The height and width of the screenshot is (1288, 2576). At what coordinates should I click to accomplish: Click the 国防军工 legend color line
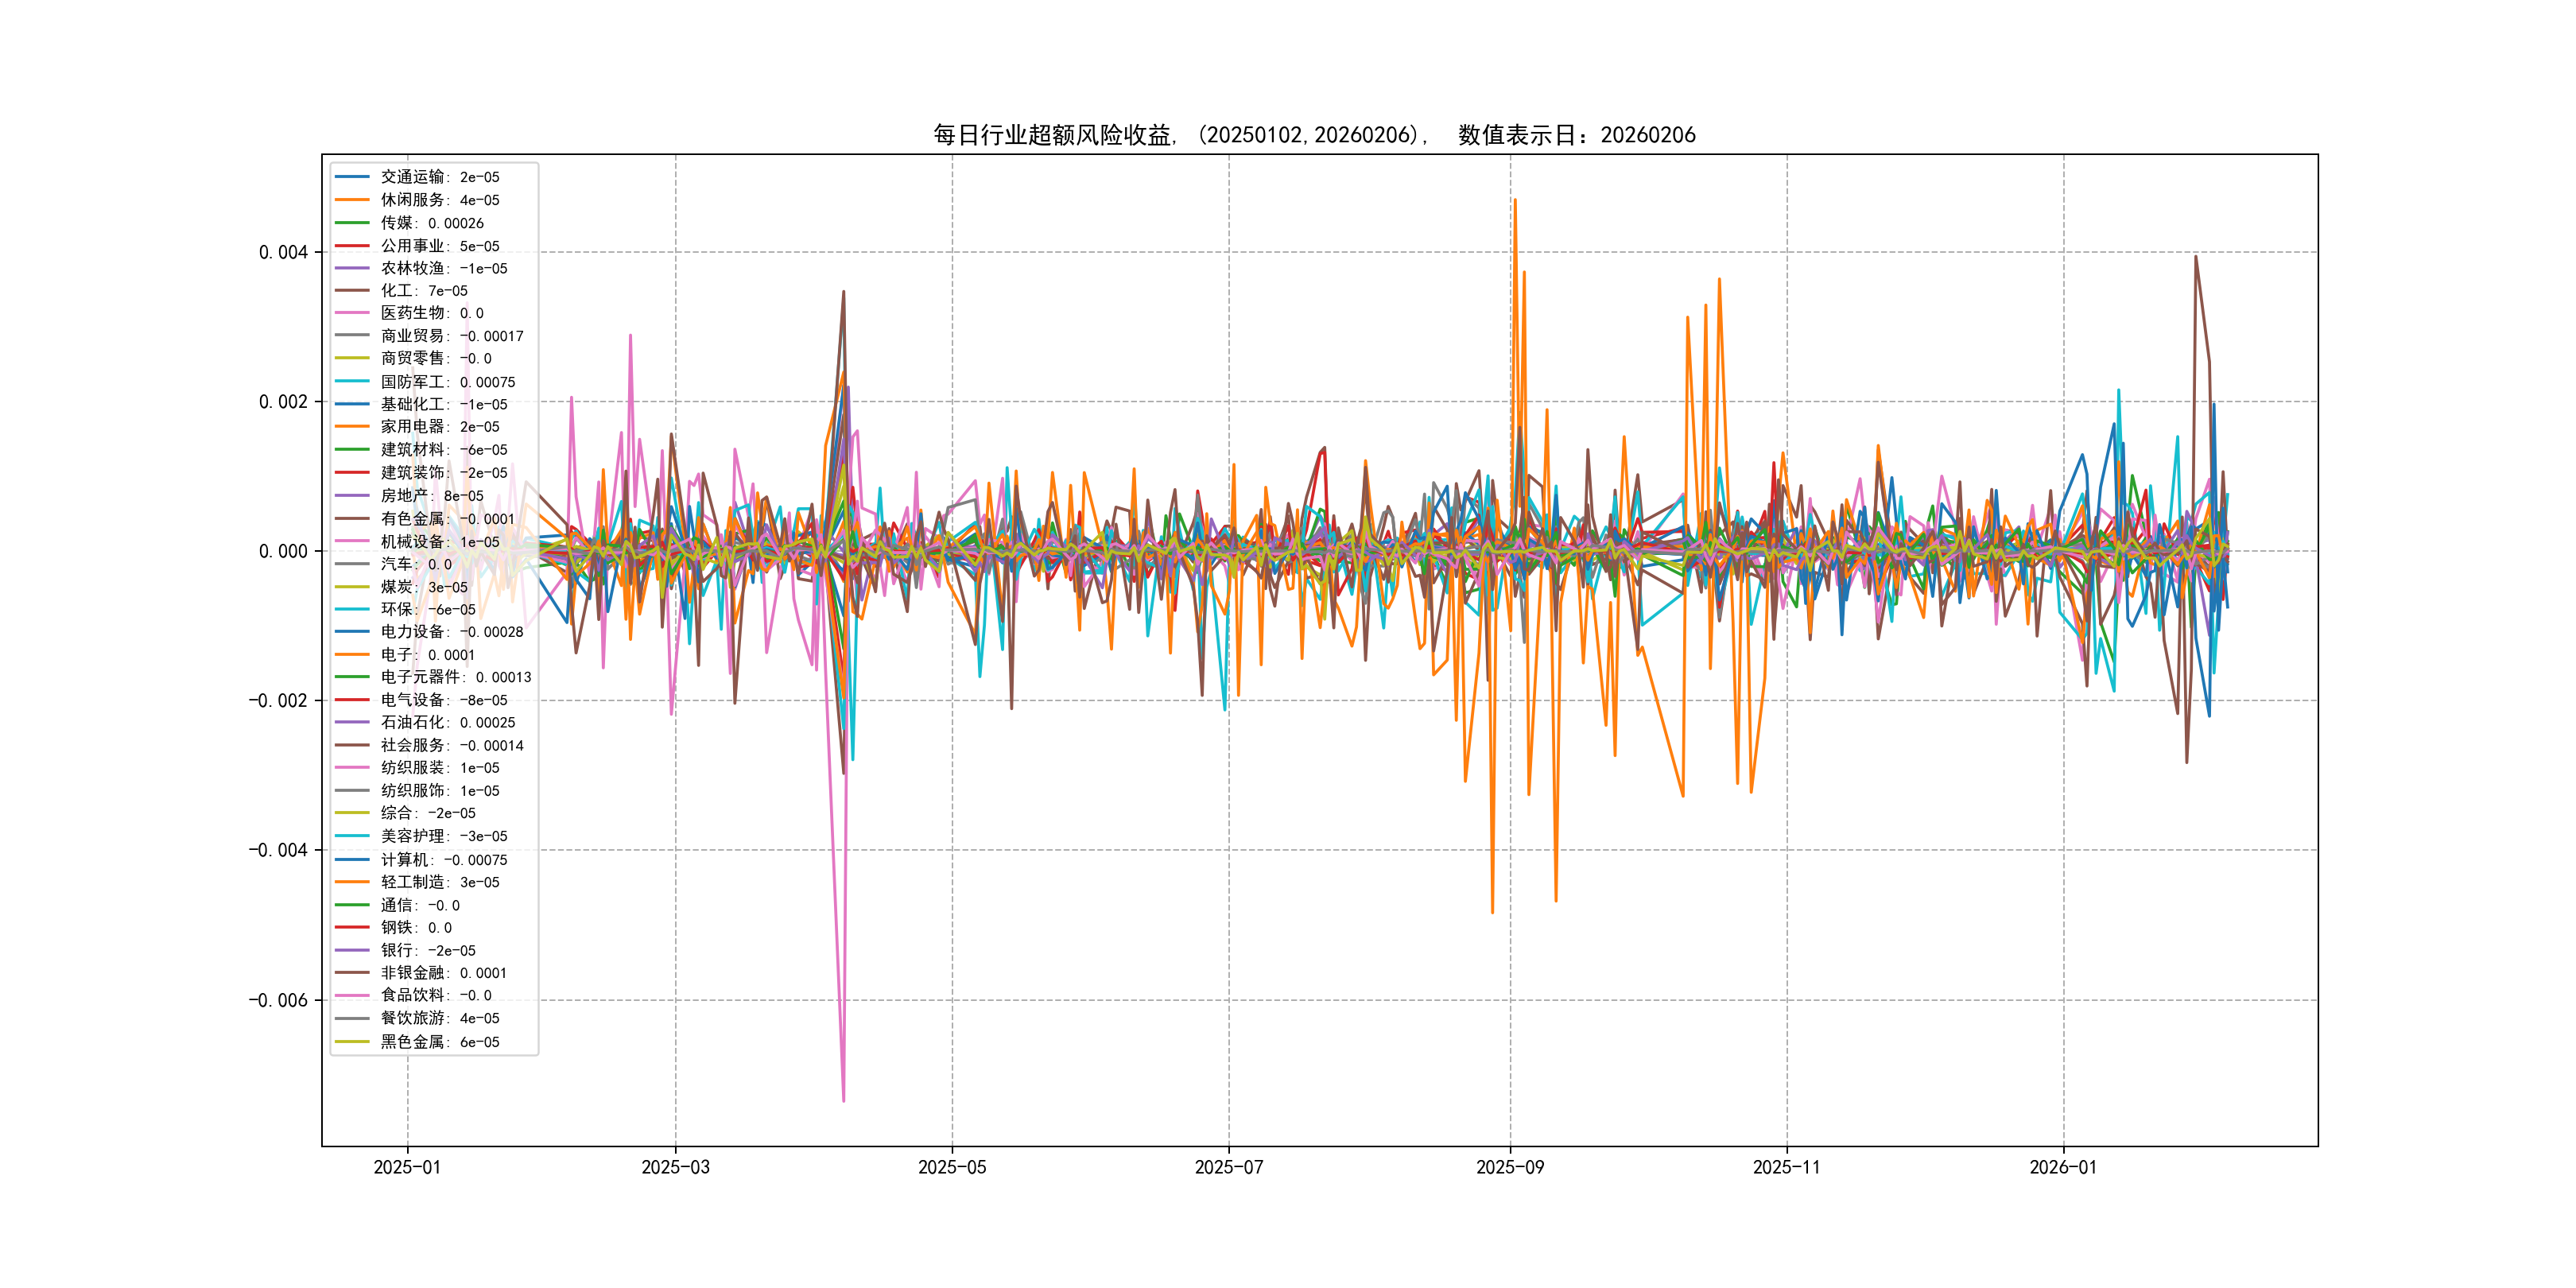point(352,382)
